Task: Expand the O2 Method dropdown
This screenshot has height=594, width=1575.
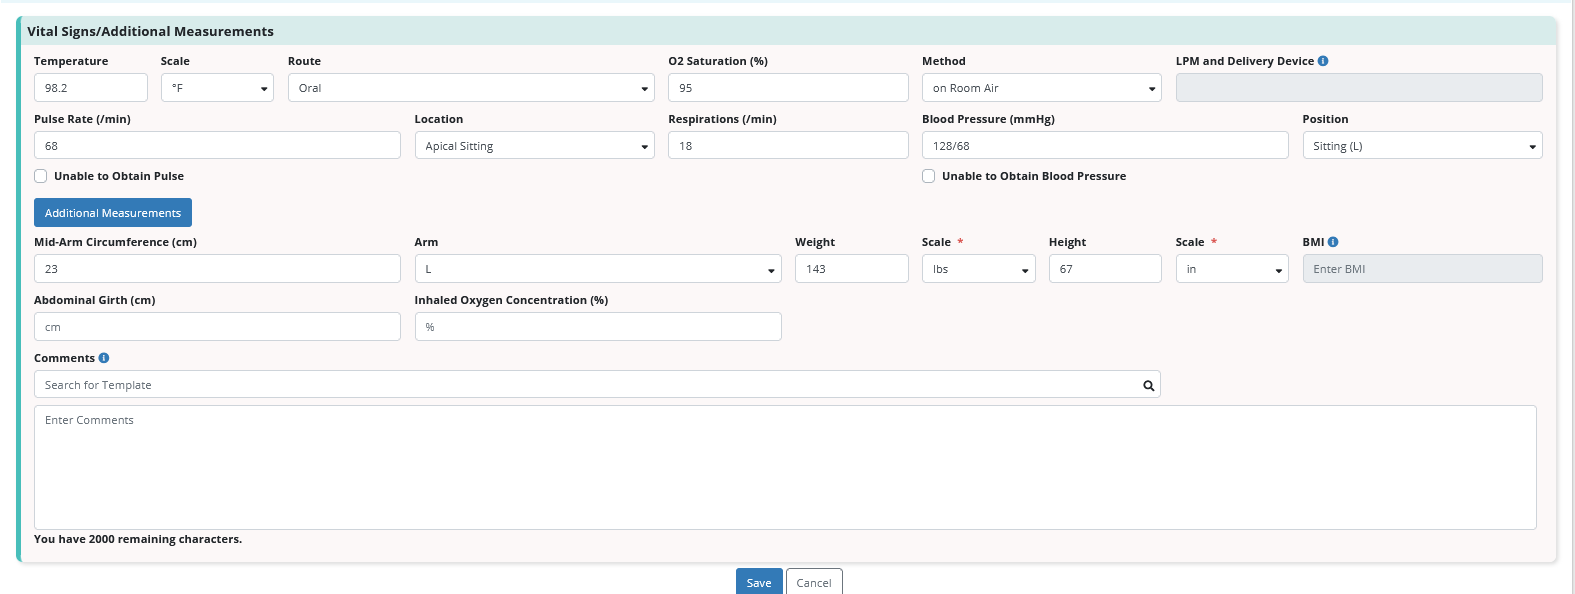Action: [x=1041, y=88]
